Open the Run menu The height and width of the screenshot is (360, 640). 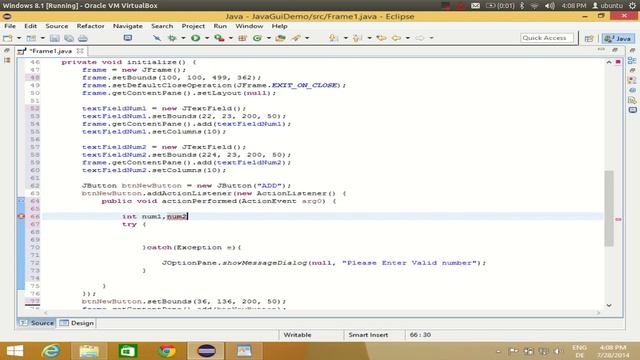220,26
